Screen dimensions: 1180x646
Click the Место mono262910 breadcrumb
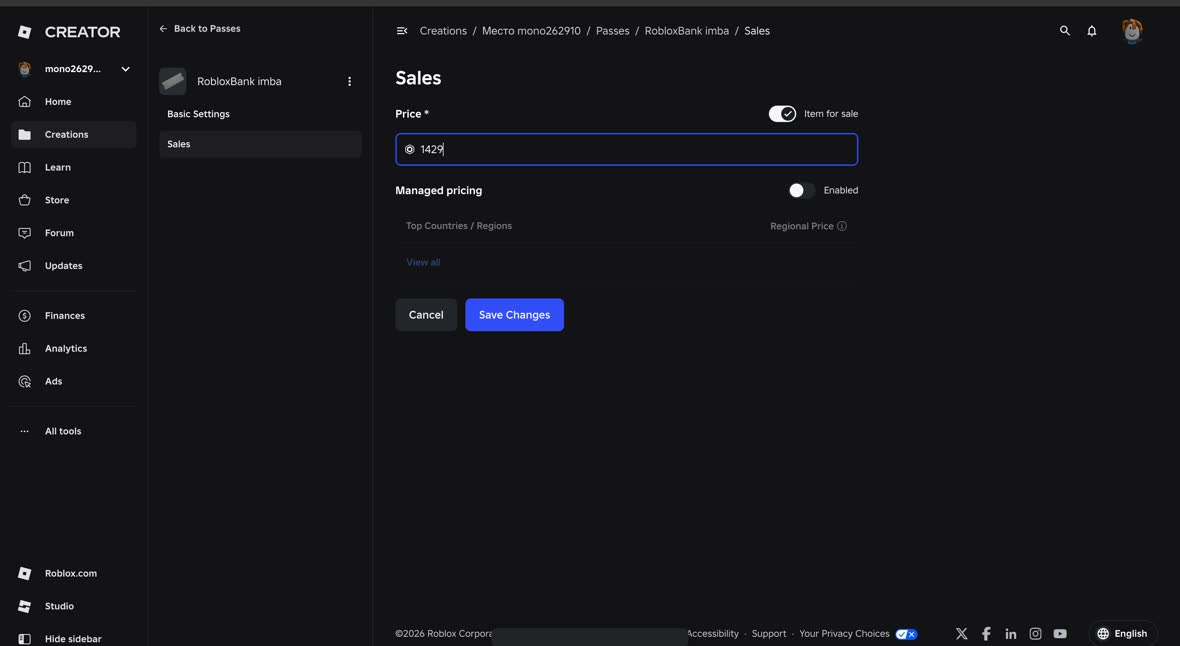coord(531,31)
